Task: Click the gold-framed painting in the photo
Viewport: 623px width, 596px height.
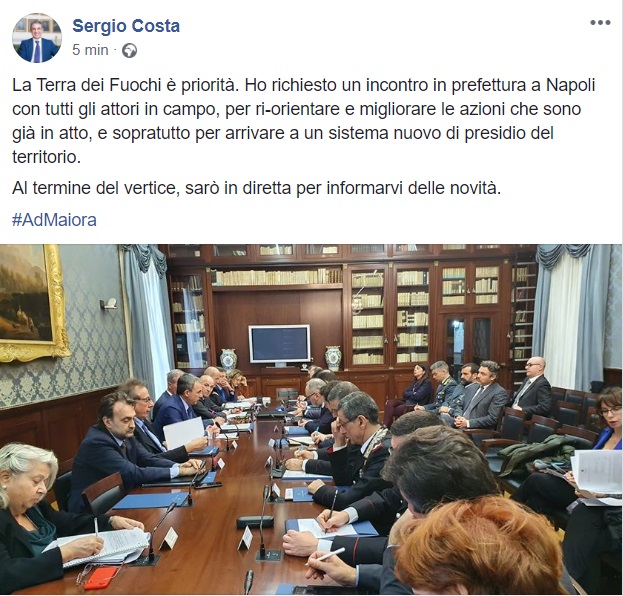Action: click(x=34, y=303)
